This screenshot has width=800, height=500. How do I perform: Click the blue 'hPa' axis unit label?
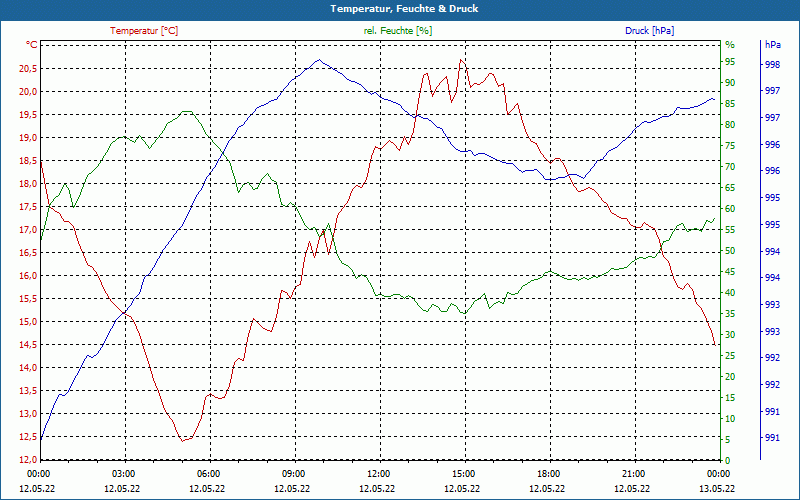click(x=772, y=45)
